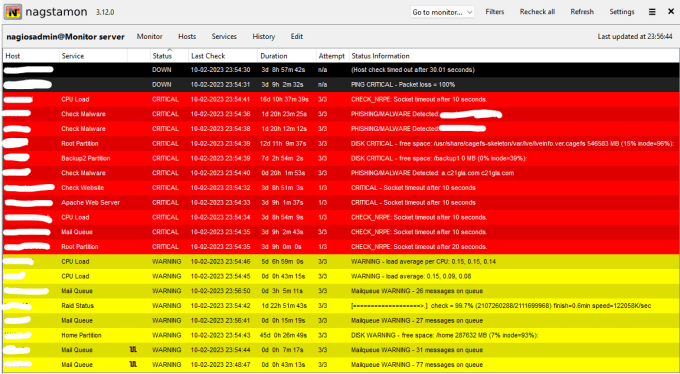The image size is (680, 374).
Task: Click the Nagstamon logo icon
Action: click(13, 12)
